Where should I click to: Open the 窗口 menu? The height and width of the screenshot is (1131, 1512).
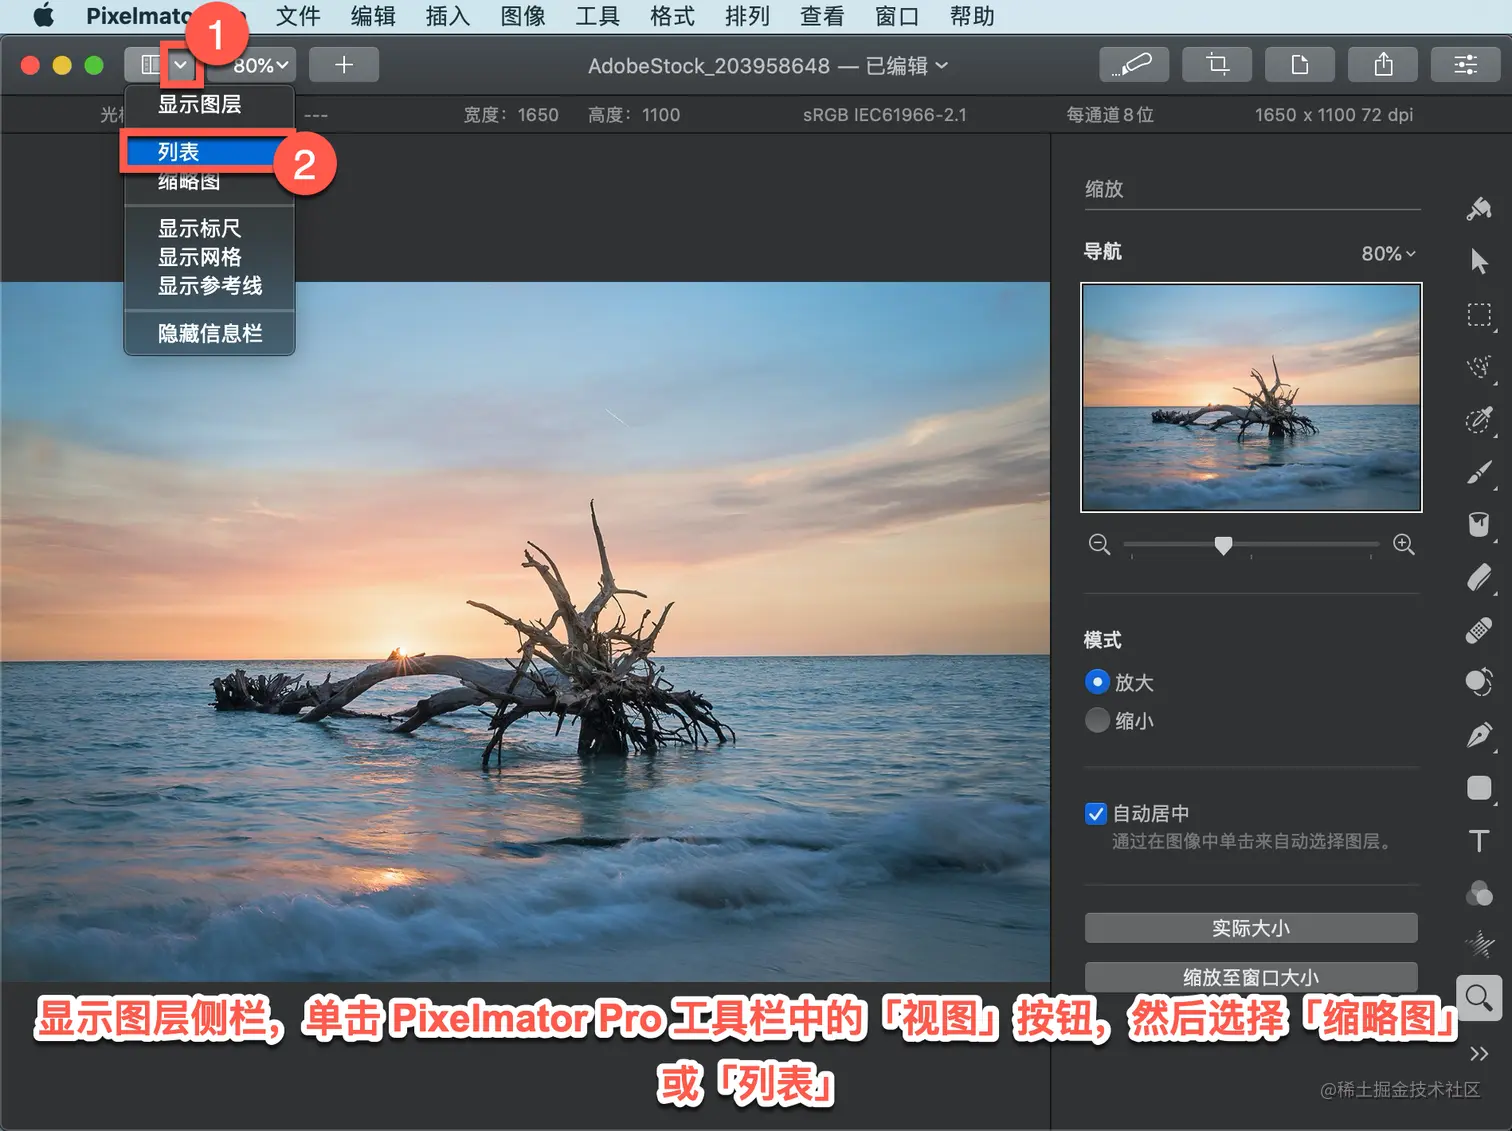point(897,16)
